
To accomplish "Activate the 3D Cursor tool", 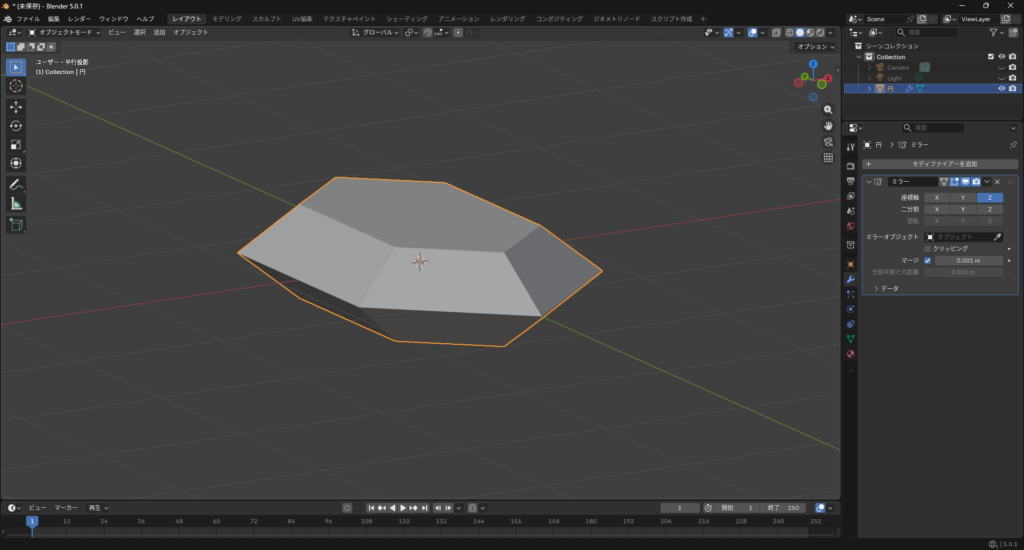I will click(x=16, y=86).
